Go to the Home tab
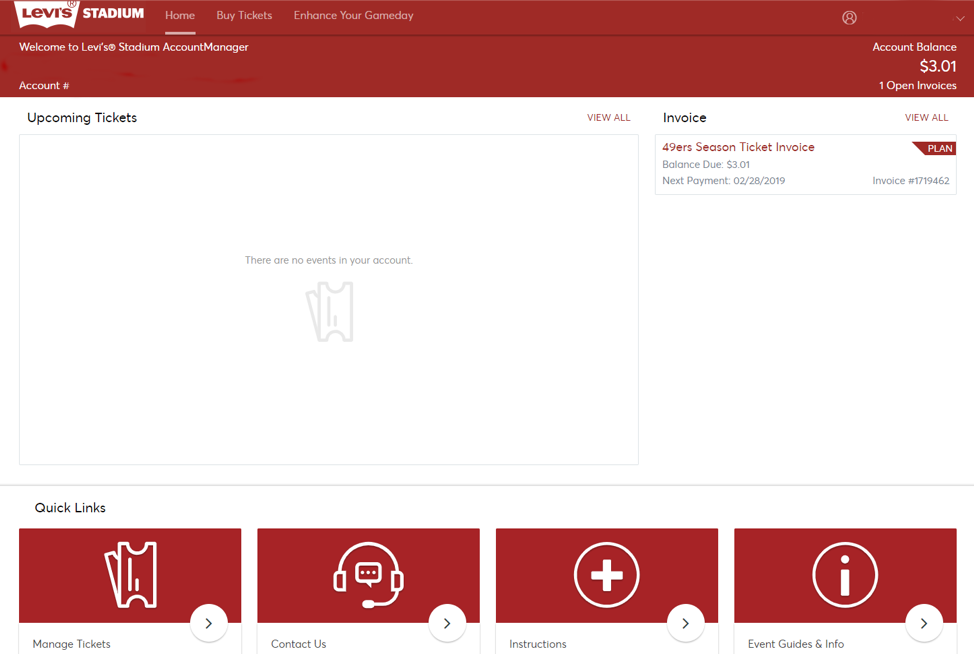Image resolution: width=974 pixels, height=654 pixels. pyautogui.click(x=180, y=16)
